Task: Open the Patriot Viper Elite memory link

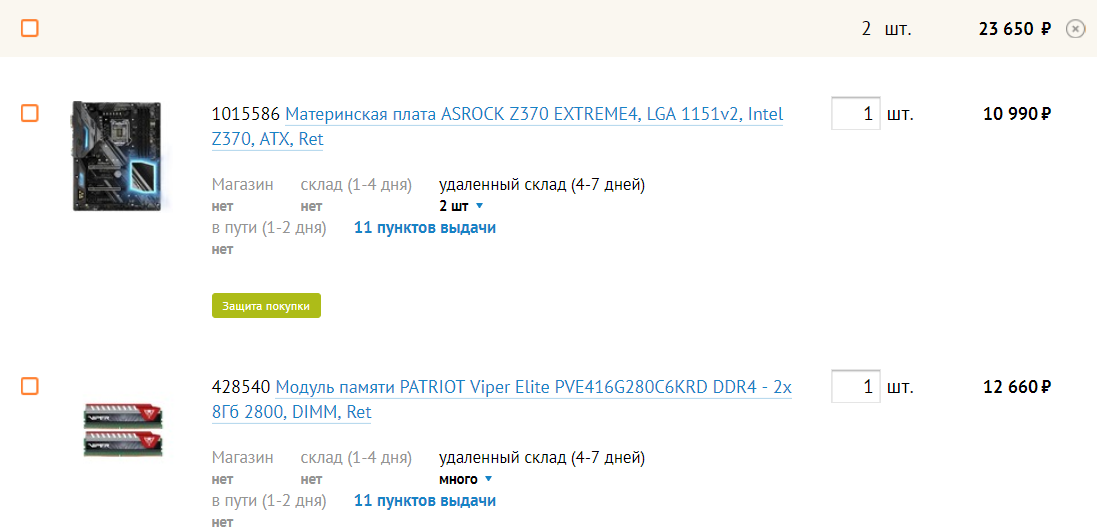Action: [533, 387]
